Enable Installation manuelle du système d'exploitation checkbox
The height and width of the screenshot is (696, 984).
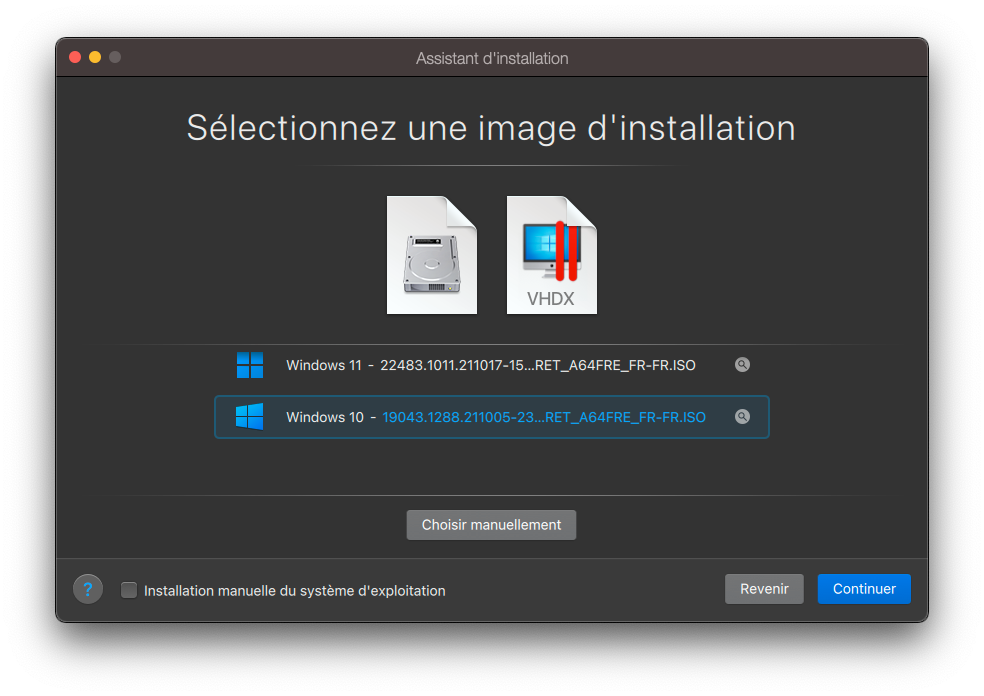[129, 590]
